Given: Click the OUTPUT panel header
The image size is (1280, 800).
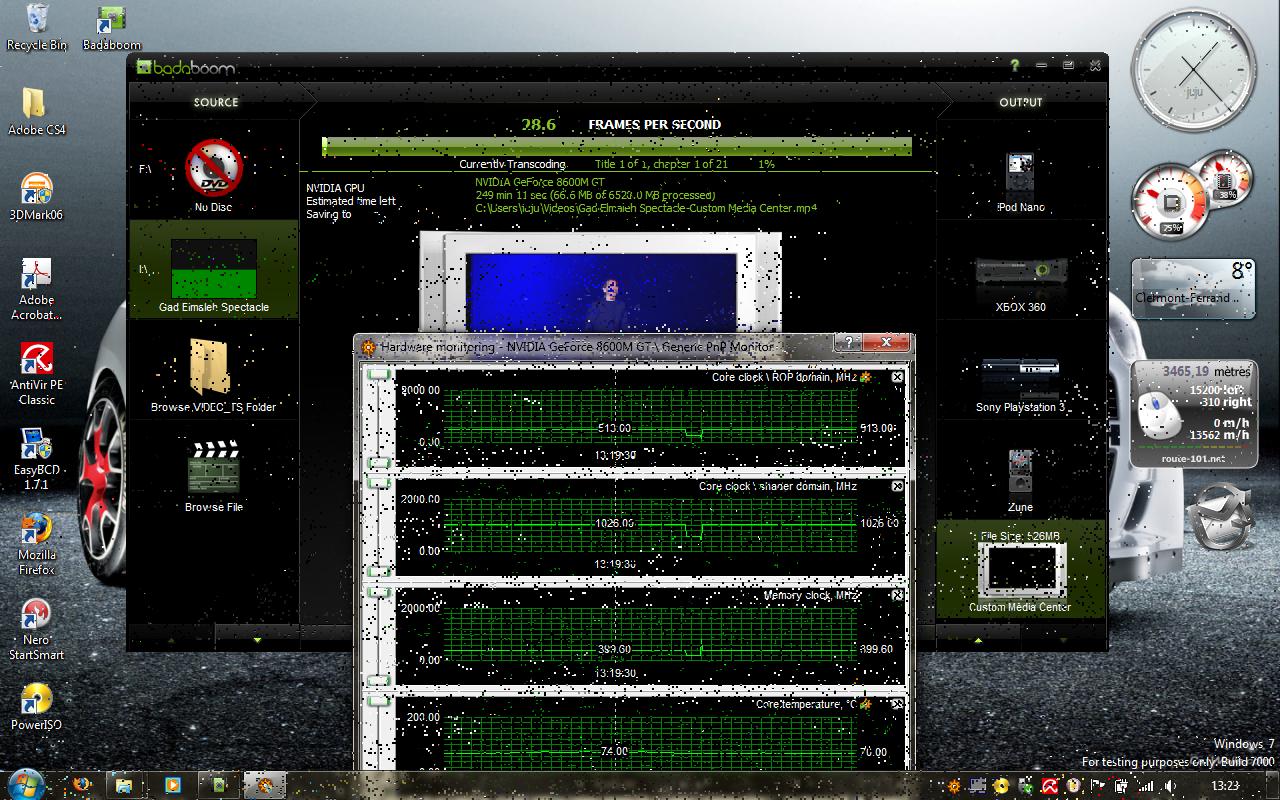Looking at the screenshot, I should pos(1020,102).
